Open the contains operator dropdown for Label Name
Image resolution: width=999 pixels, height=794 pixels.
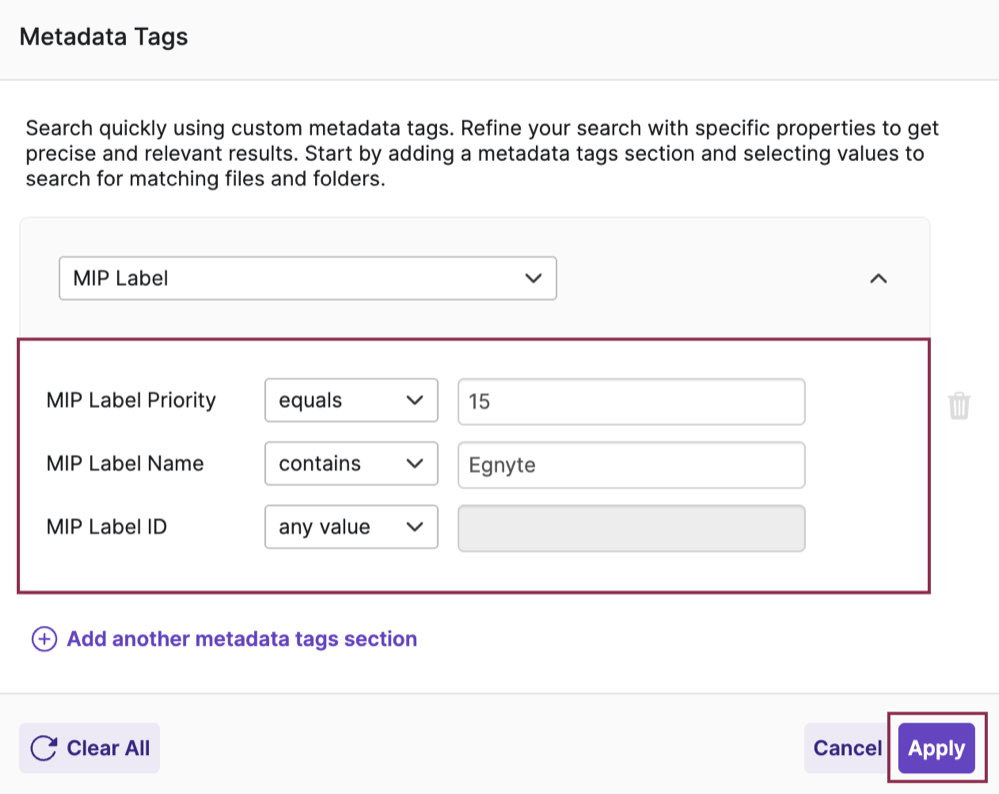351,463
